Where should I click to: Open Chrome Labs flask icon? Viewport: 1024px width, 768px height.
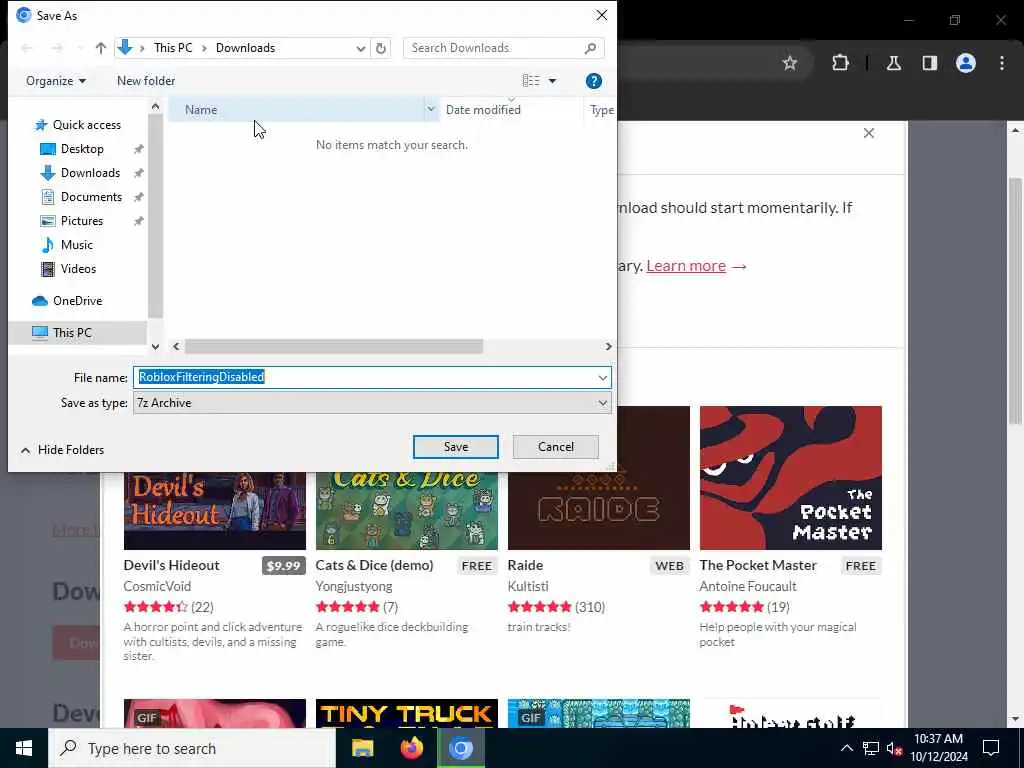(894, 63)
